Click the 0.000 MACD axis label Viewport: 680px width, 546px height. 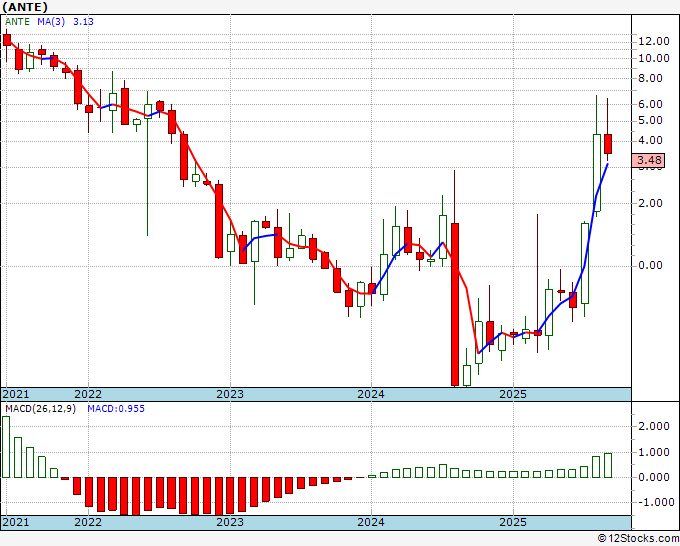pyautogui.click(x=654, y=477)
